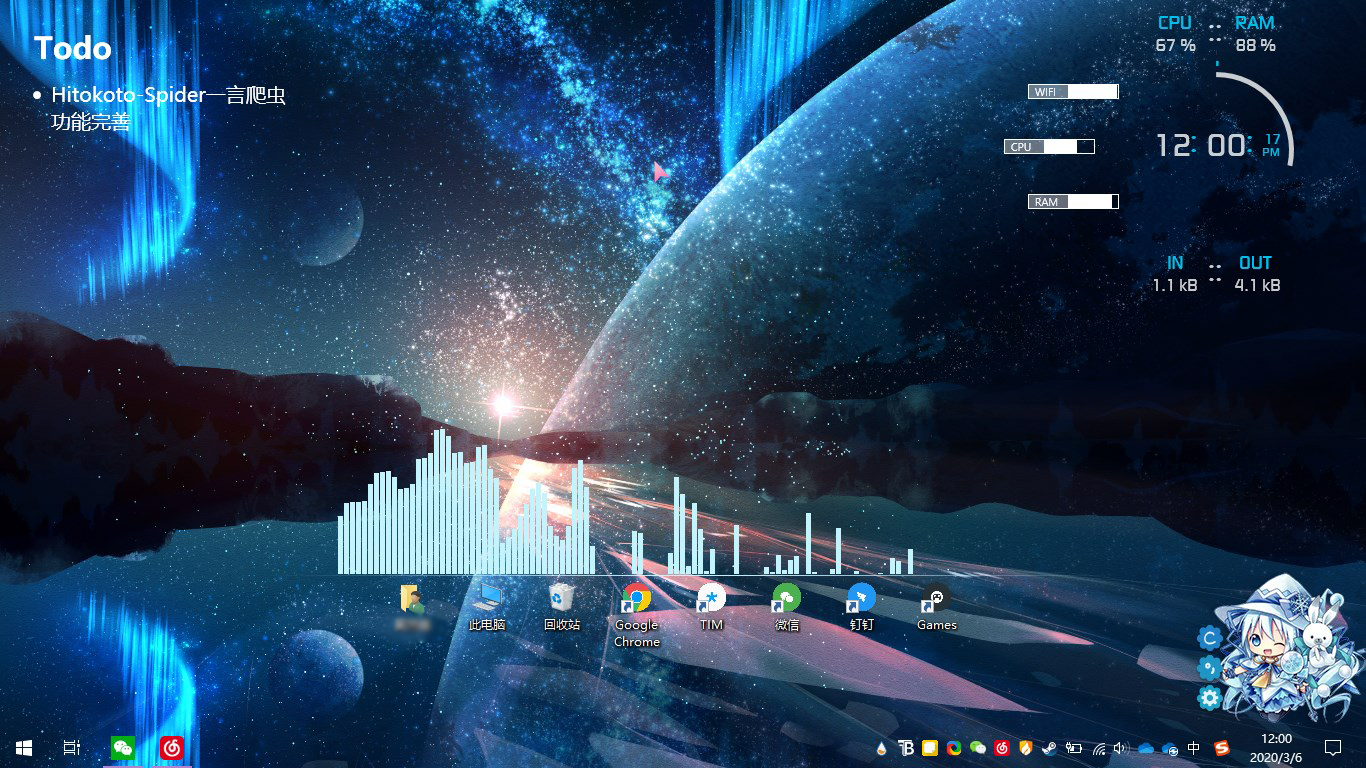
Task: Open Task View on the taskbar
Action: tap(72, 747)
